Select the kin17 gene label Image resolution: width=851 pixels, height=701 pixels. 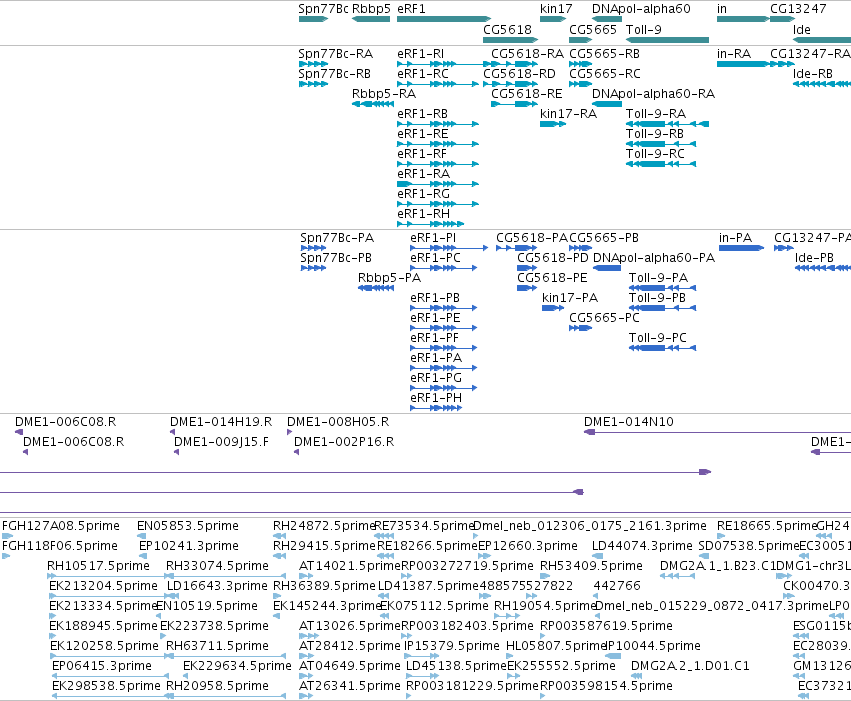(556, 9)
